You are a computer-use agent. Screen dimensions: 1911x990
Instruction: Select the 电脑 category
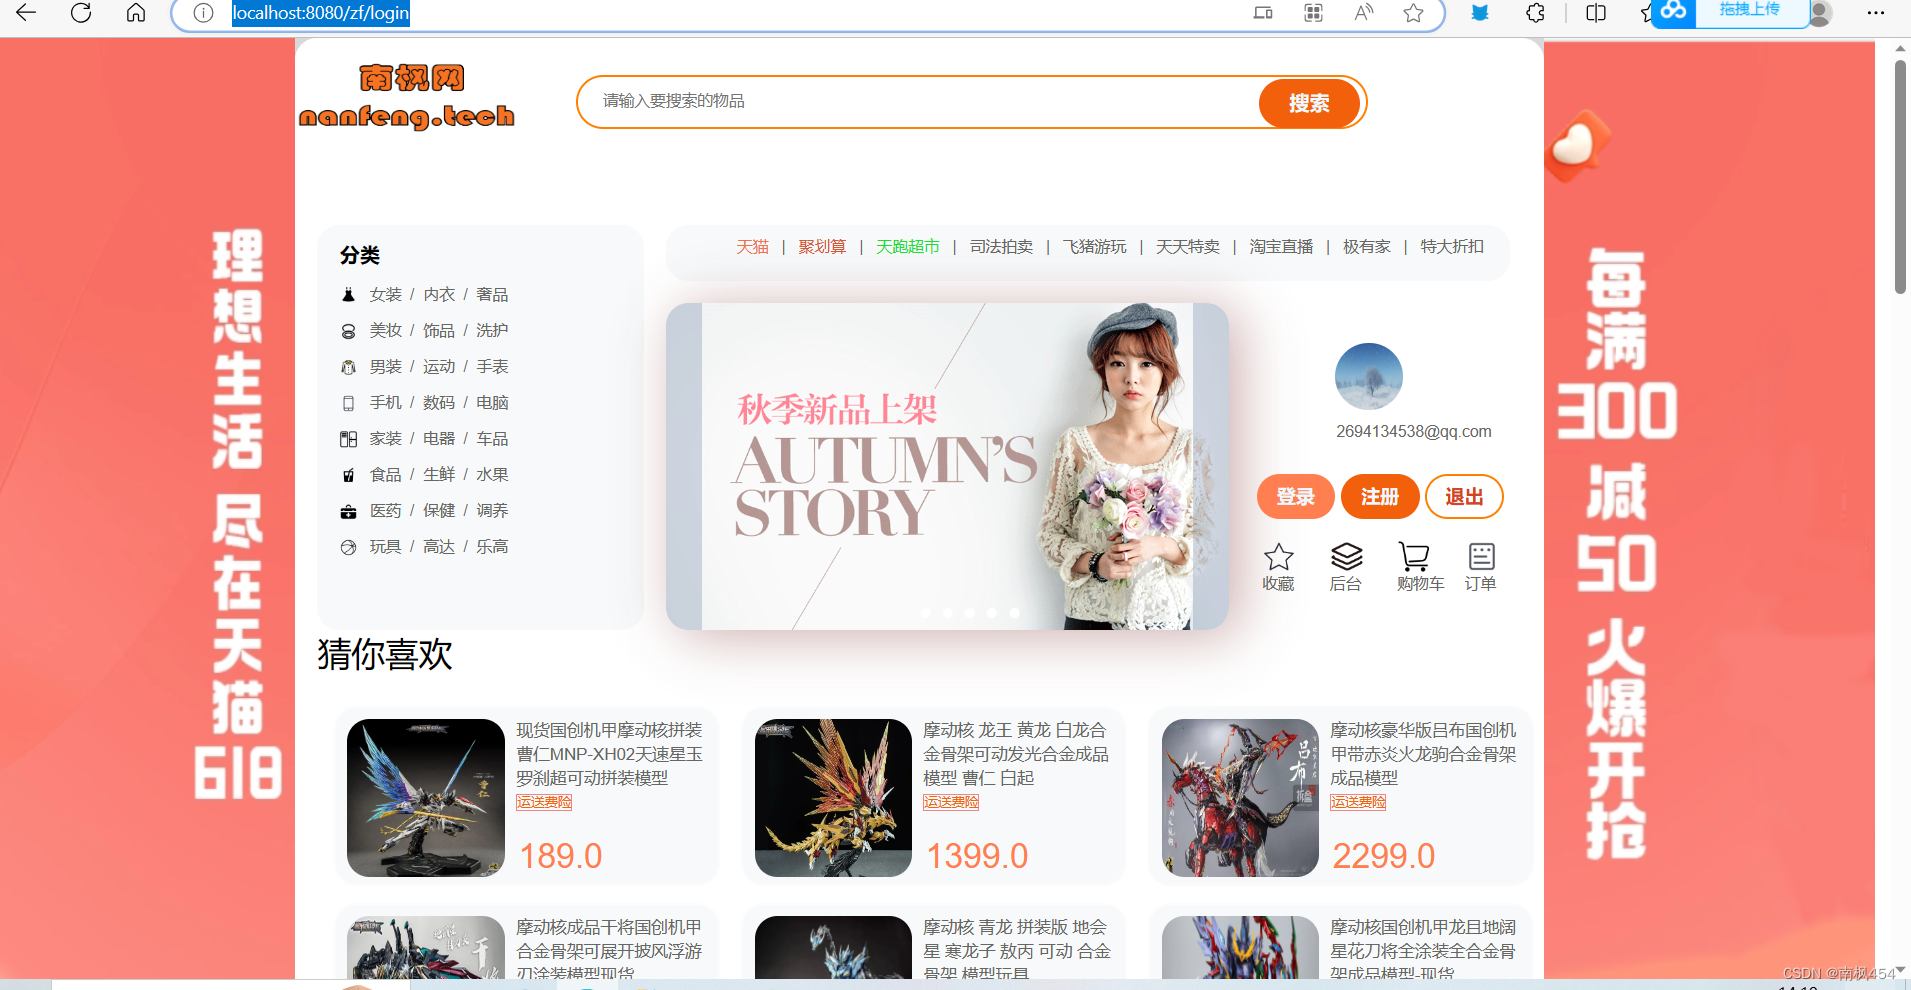pyautogui.click(x=492, y=403)
